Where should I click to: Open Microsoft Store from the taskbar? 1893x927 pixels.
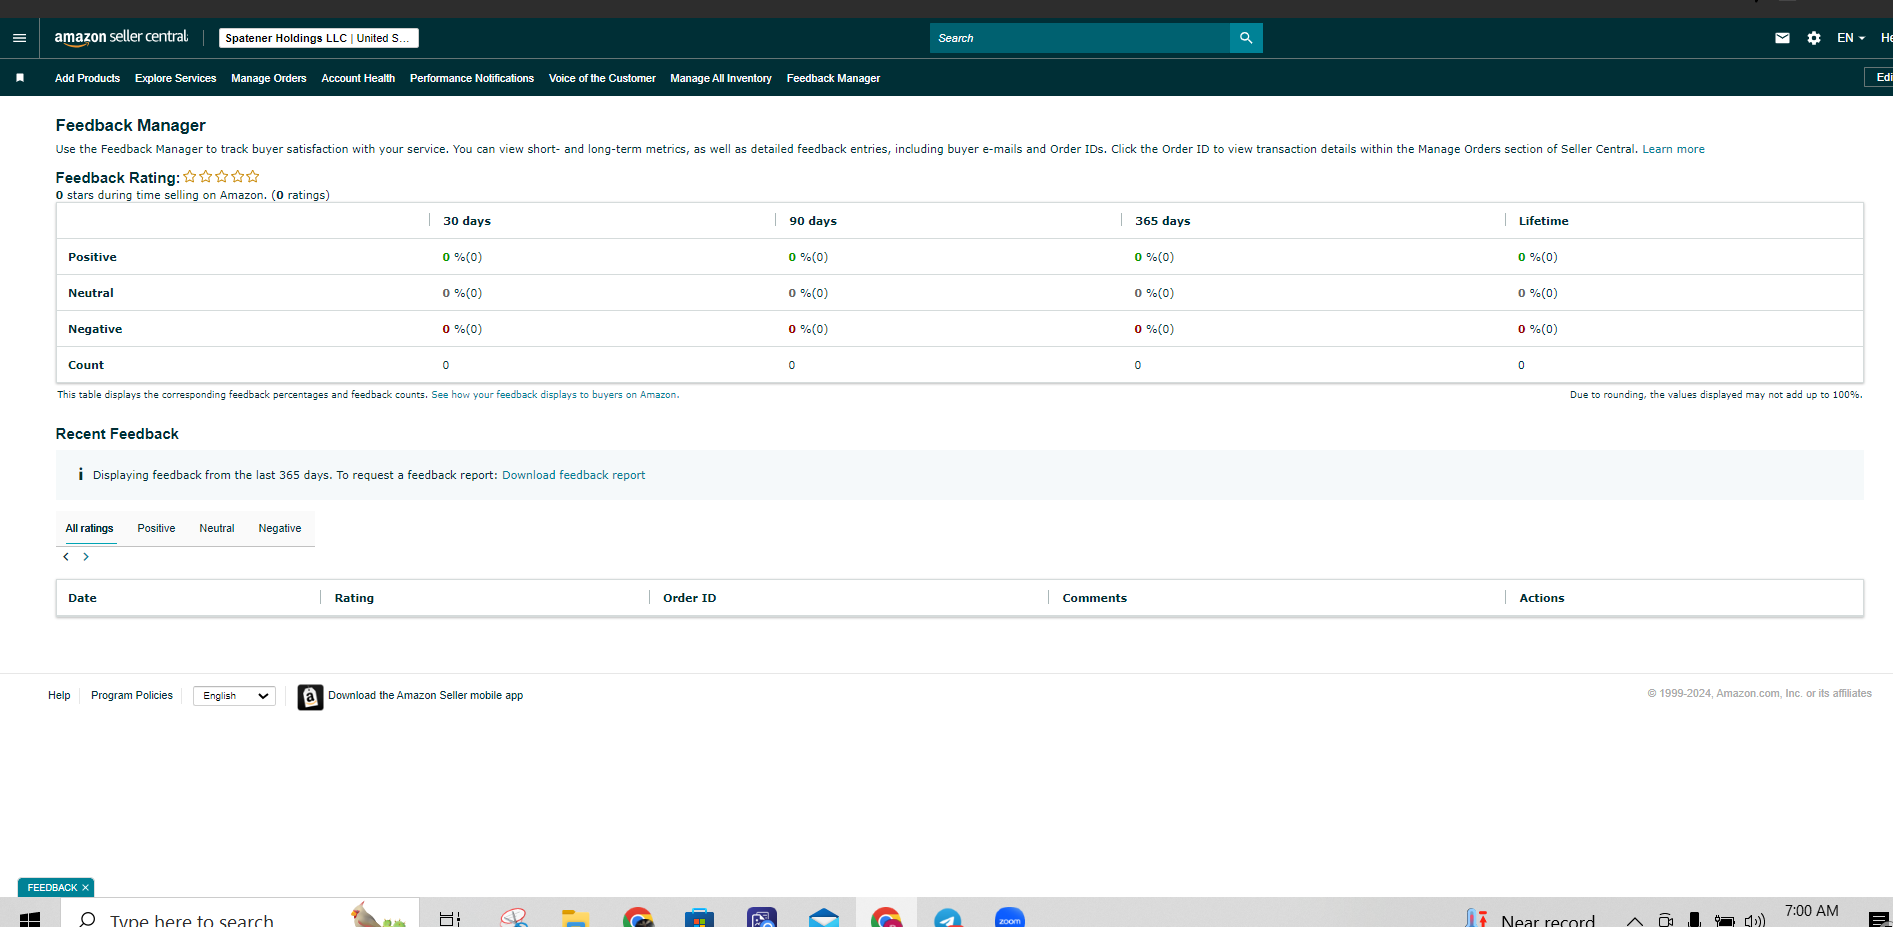point(699,919)
